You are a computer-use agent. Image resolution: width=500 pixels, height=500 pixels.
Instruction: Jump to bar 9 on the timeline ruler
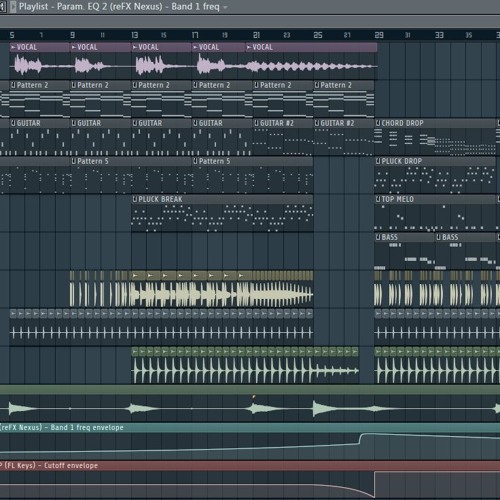point(73,35)
